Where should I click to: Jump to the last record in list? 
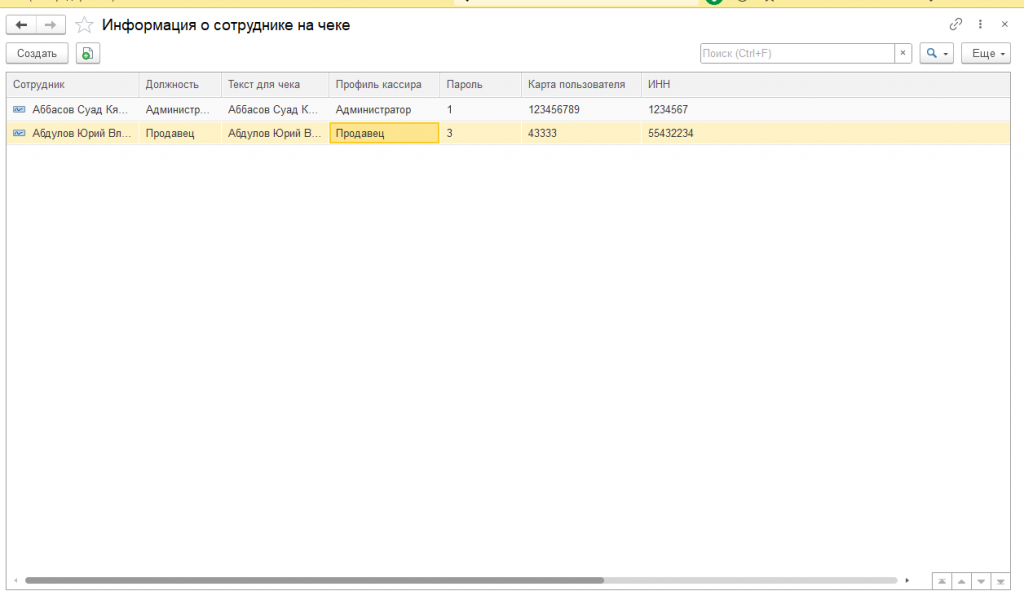coord(1000,581)
